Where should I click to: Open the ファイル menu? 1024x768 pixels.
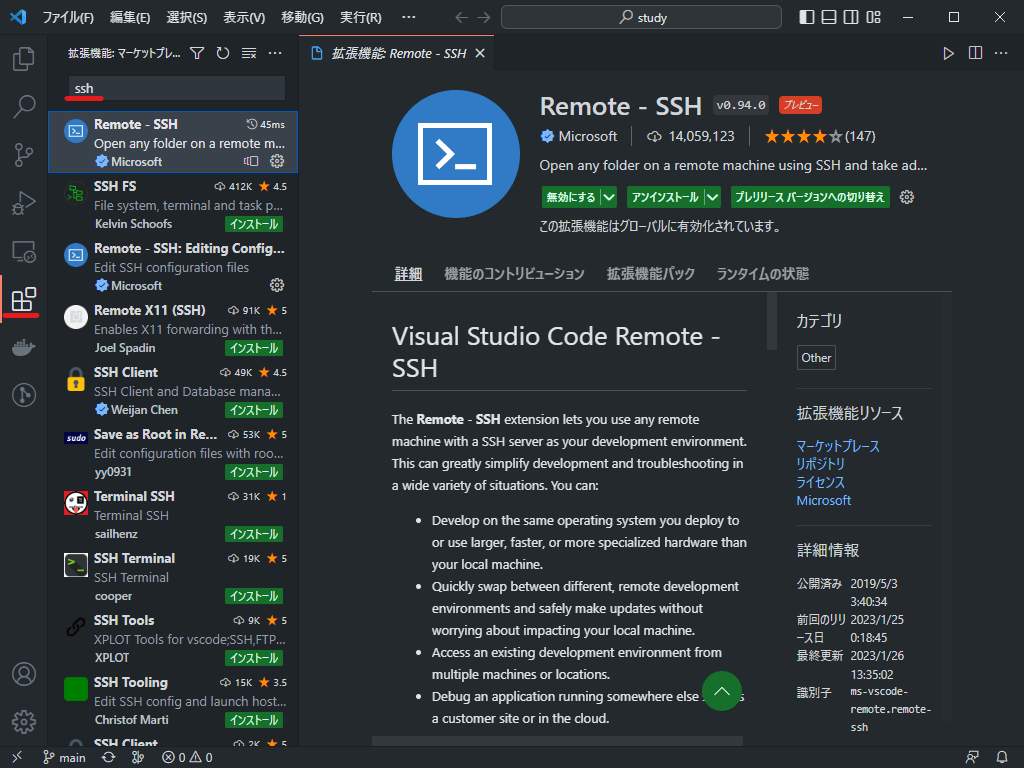(68, 16)
